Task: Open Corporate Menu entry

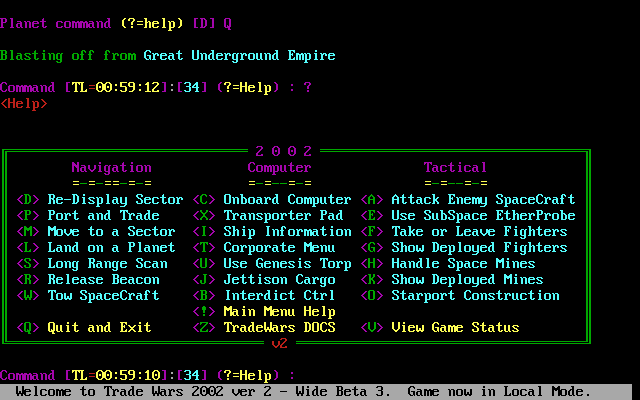Action: pyautogui.click(x=264, y=247)
